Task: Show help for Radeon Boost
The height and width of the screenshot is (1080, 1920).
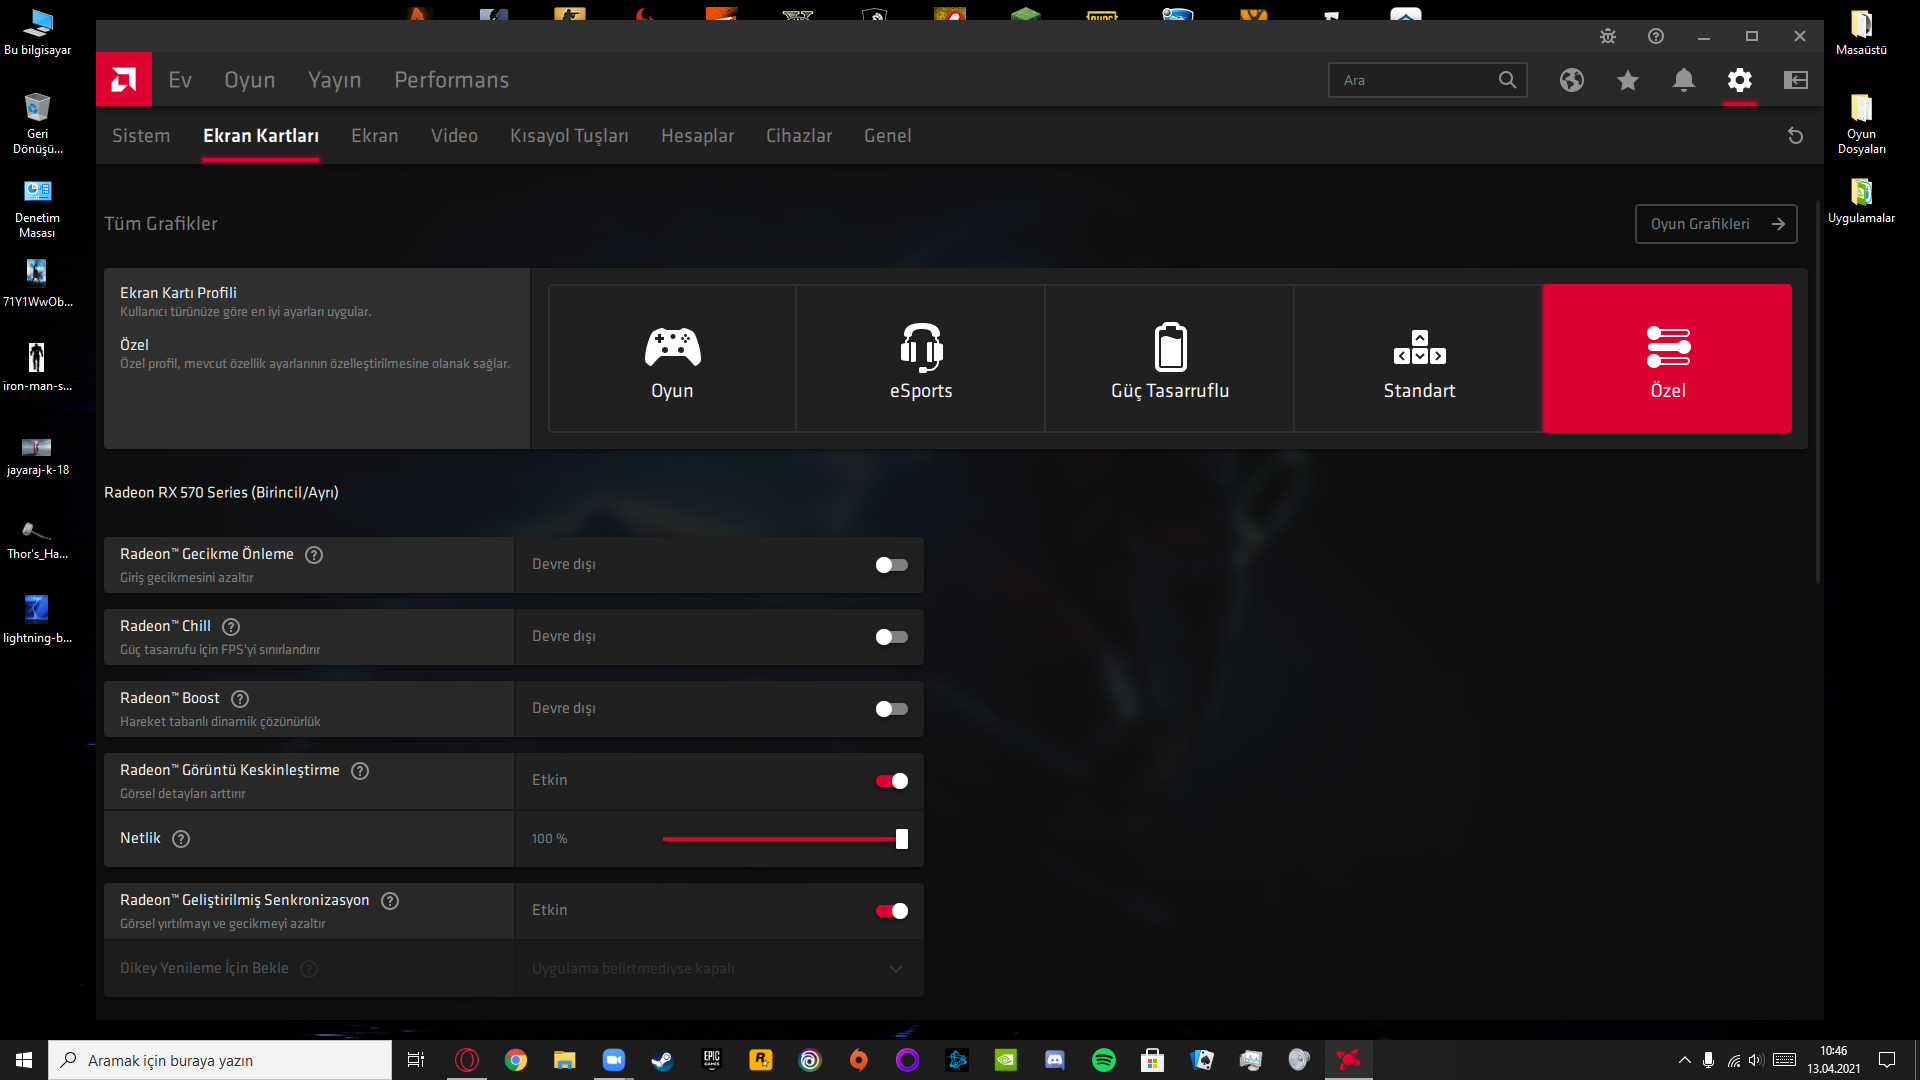Action: click(240, 699)
